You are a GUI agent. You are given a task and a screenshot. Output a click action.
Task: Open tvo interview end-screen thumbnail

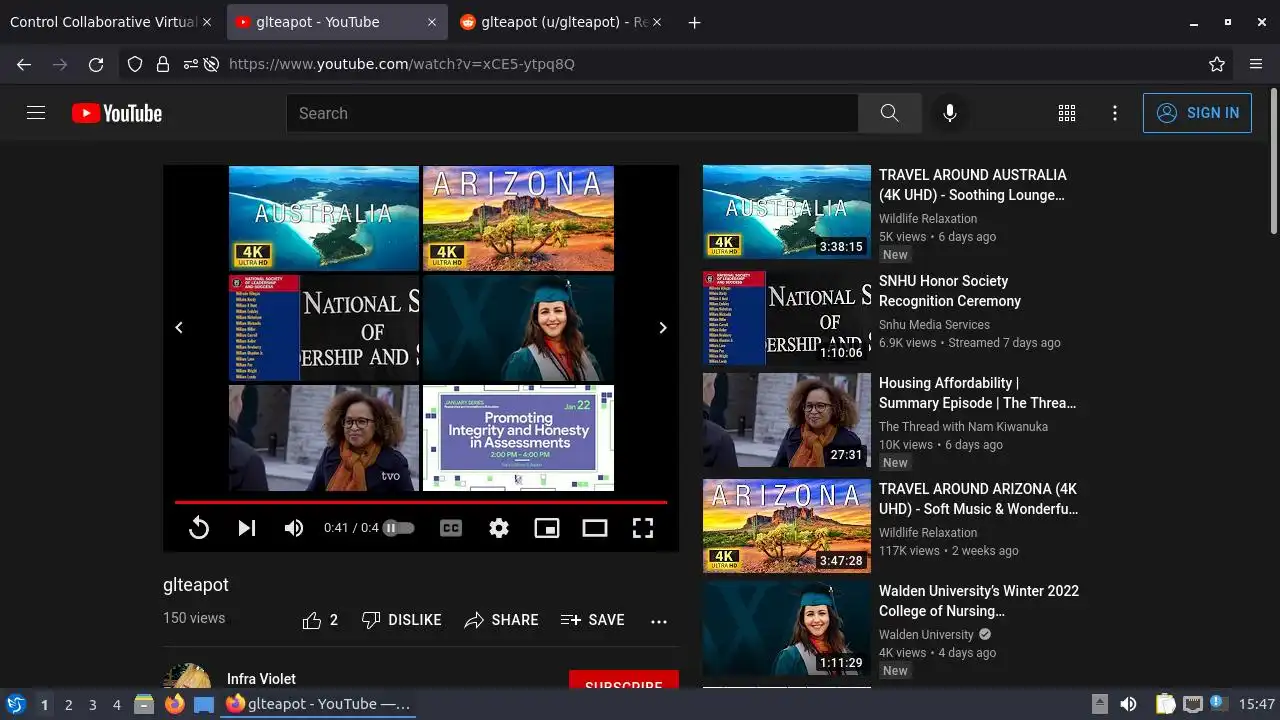tap(324, 438)
